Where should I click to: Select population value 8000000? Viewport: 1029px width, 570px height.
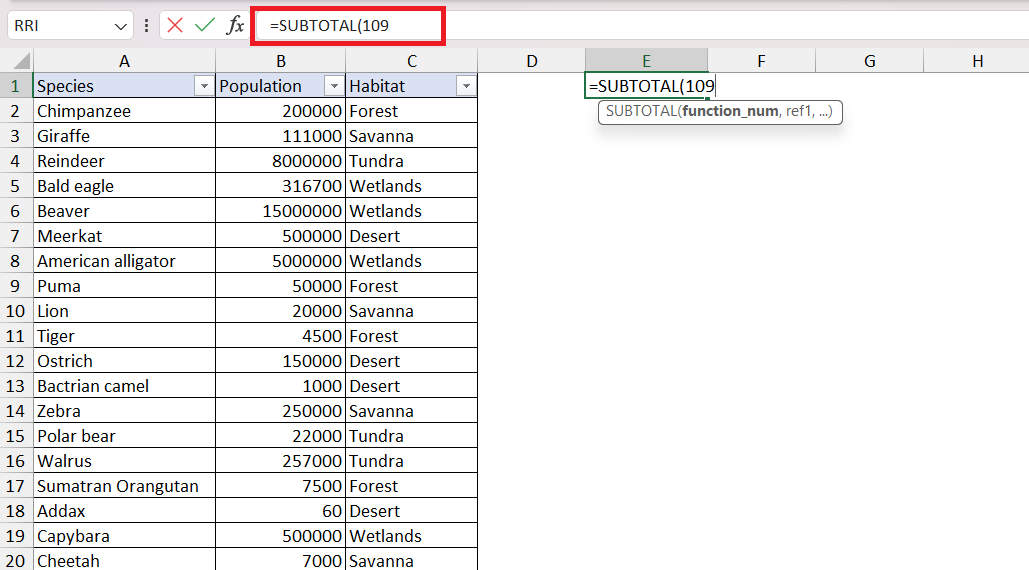[x=281, y=161]
